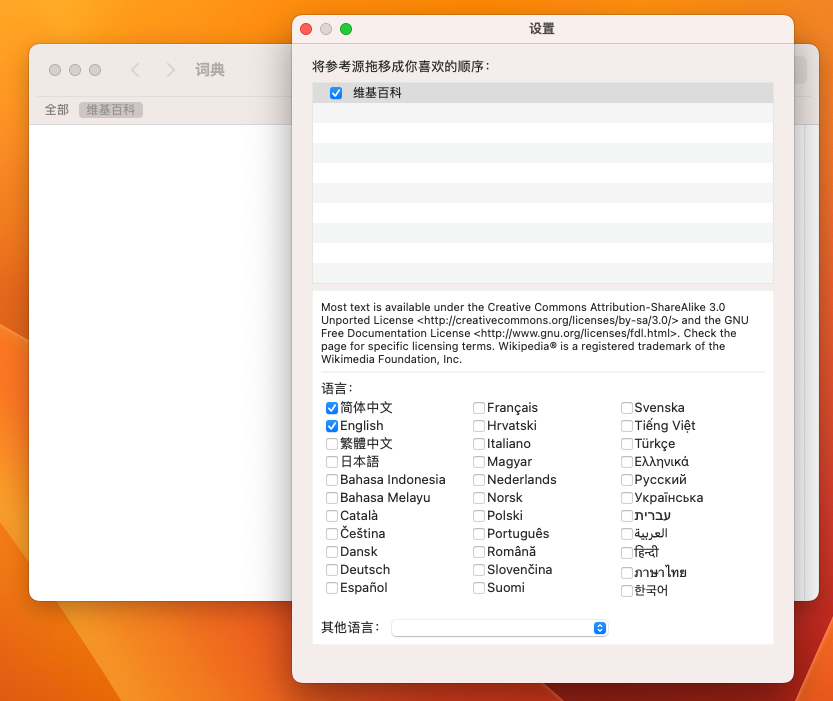Uncheck the 维基百科 source checkbox

[336, 93]
